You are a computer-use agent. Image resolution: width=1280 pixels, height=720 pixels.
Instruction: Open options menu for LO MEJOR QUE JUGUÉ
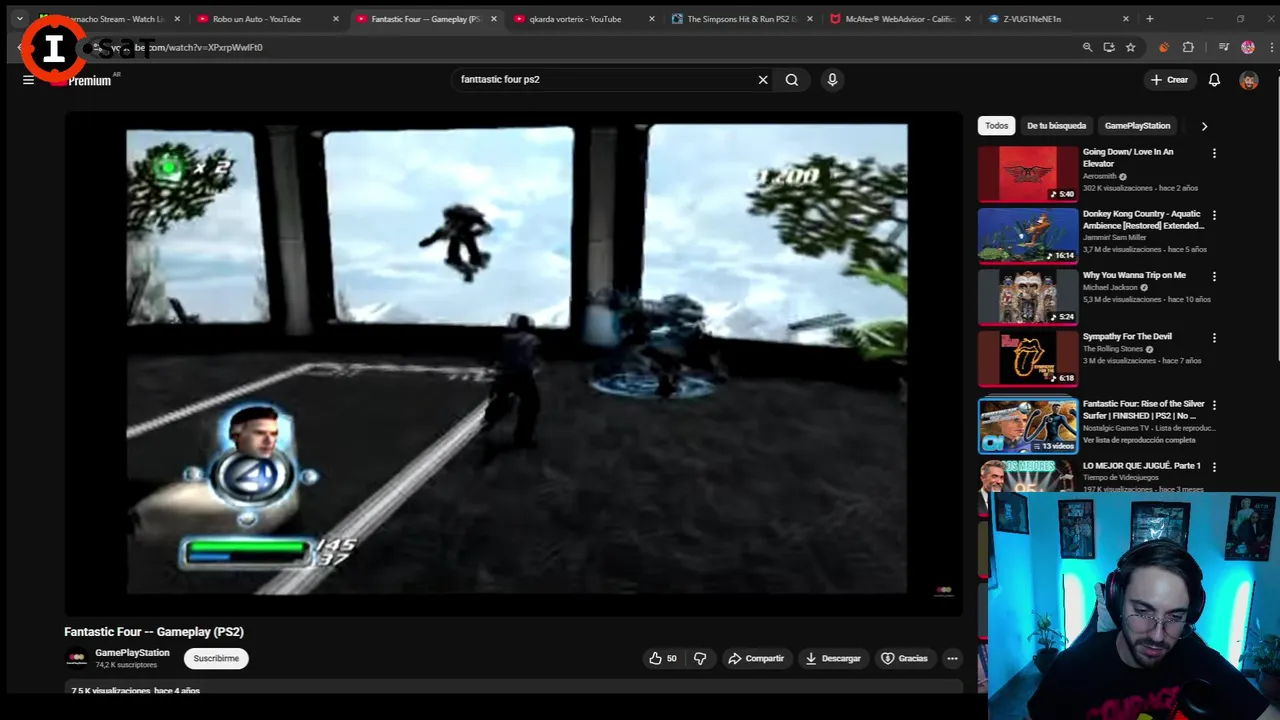tap(1214, 467)
